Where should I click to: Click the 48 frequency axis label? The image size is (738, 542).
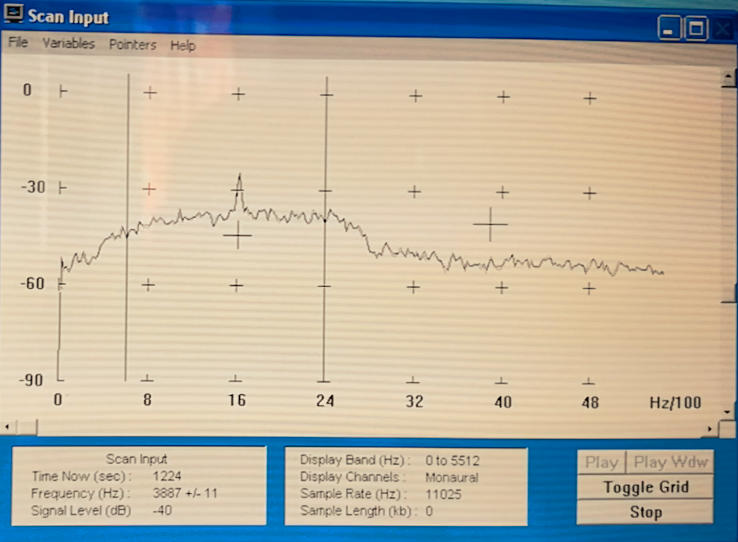pos(590,402)
